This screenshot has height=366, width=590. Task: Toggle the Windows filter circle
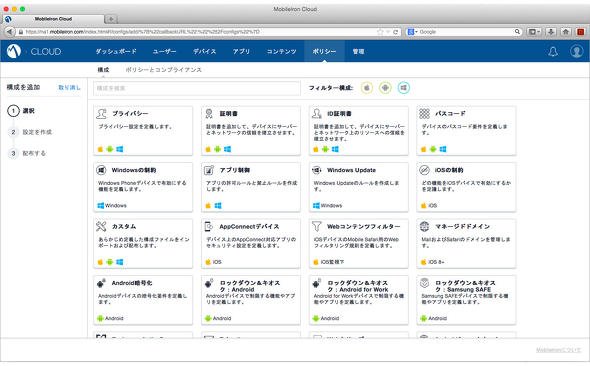coord(403,88)
